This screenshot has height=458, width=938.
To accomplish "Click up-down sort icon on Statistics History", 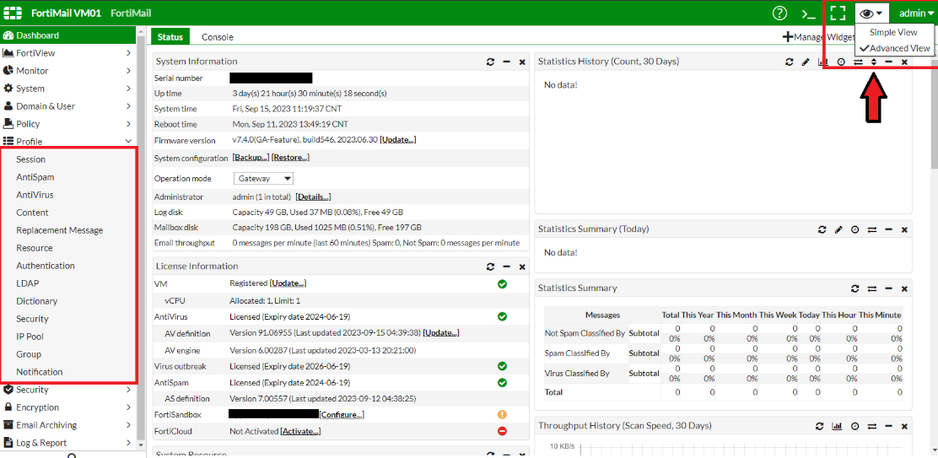I will click(x=873, y=62).
